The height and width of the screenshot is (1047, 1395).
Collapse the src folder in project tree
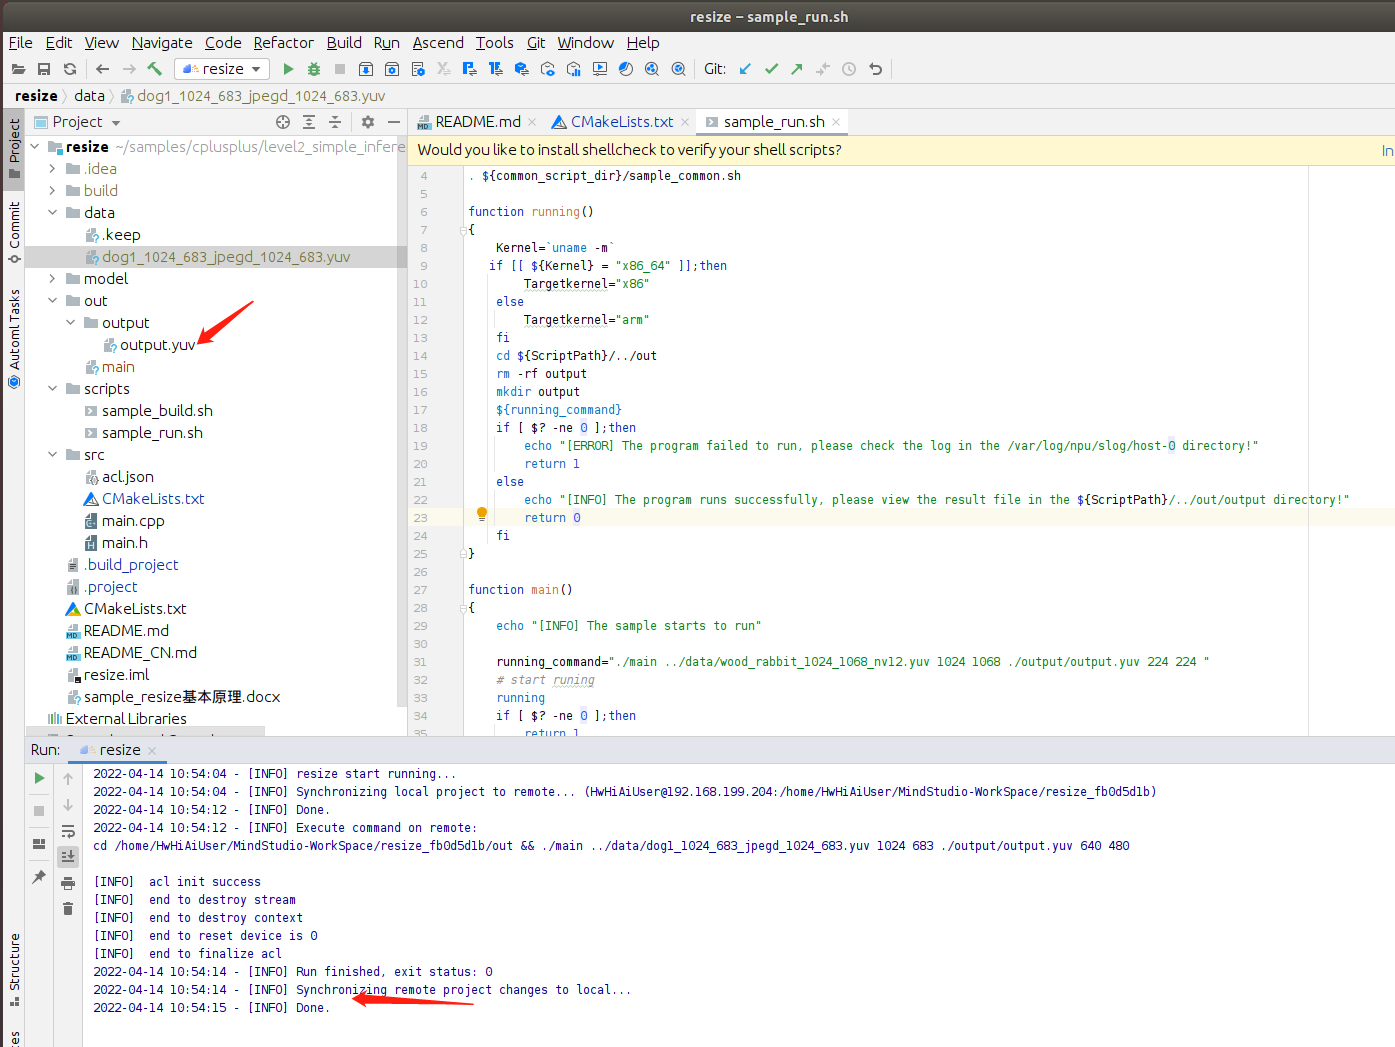coord(53,455)
